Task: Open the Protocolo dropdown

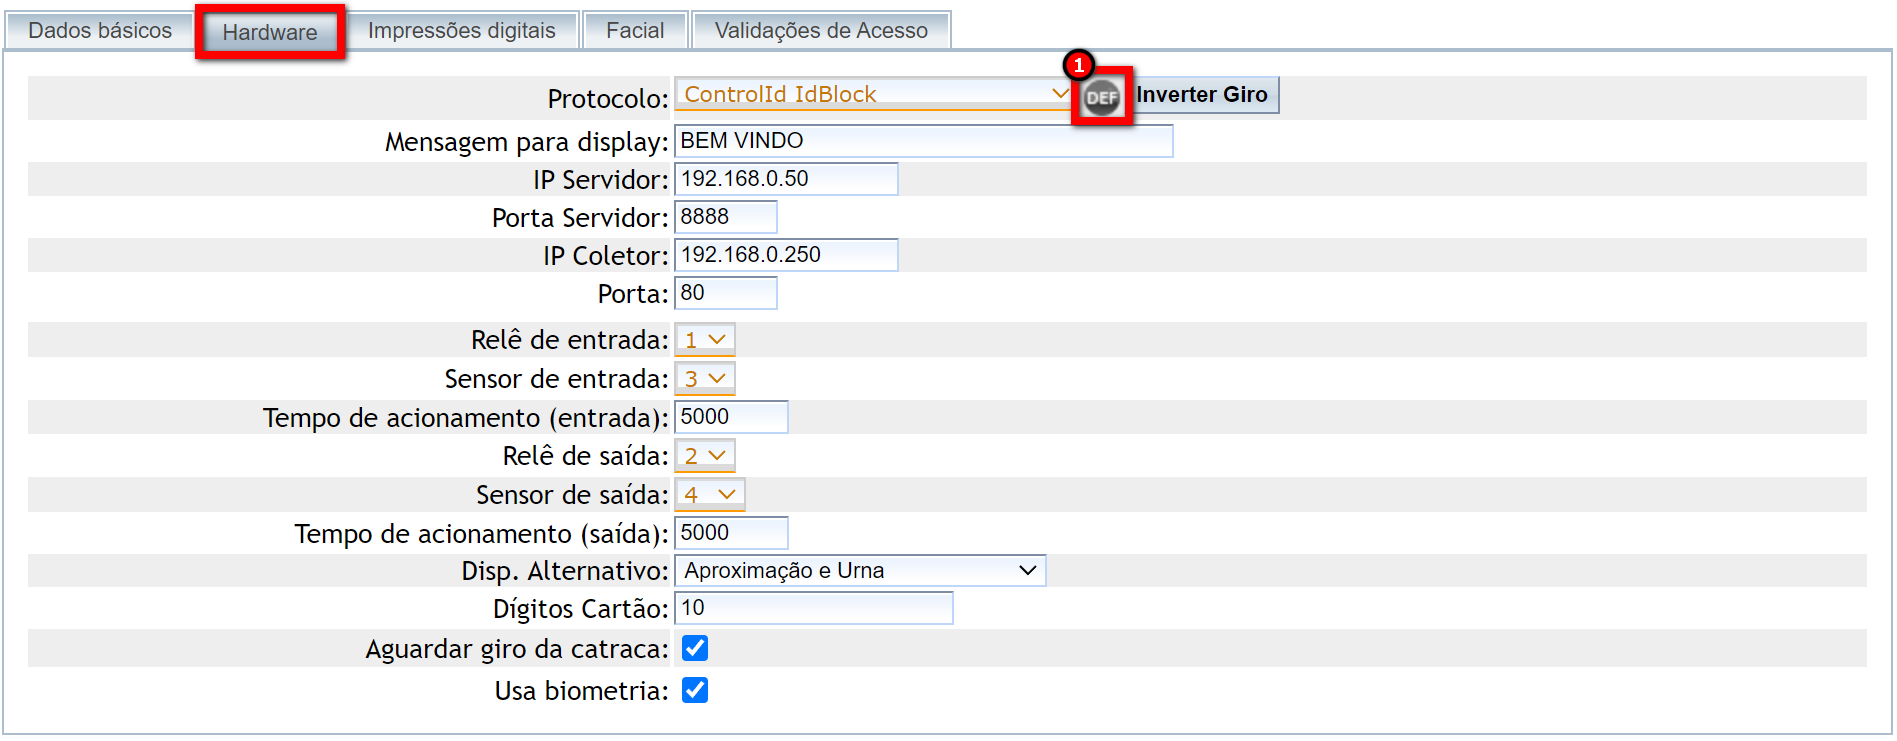Action: [x=872, y=94]
